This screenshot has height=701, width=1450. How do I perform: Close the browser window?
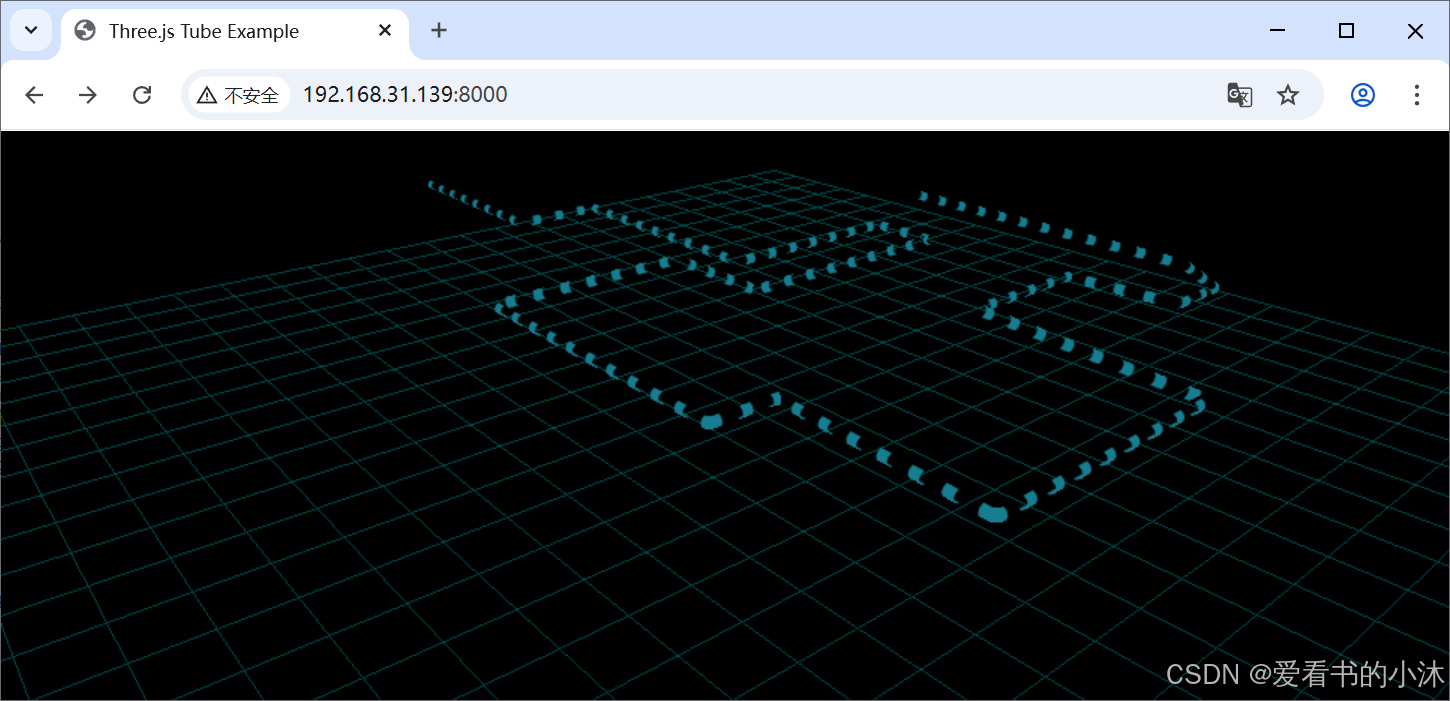[x=1415, y=31]
